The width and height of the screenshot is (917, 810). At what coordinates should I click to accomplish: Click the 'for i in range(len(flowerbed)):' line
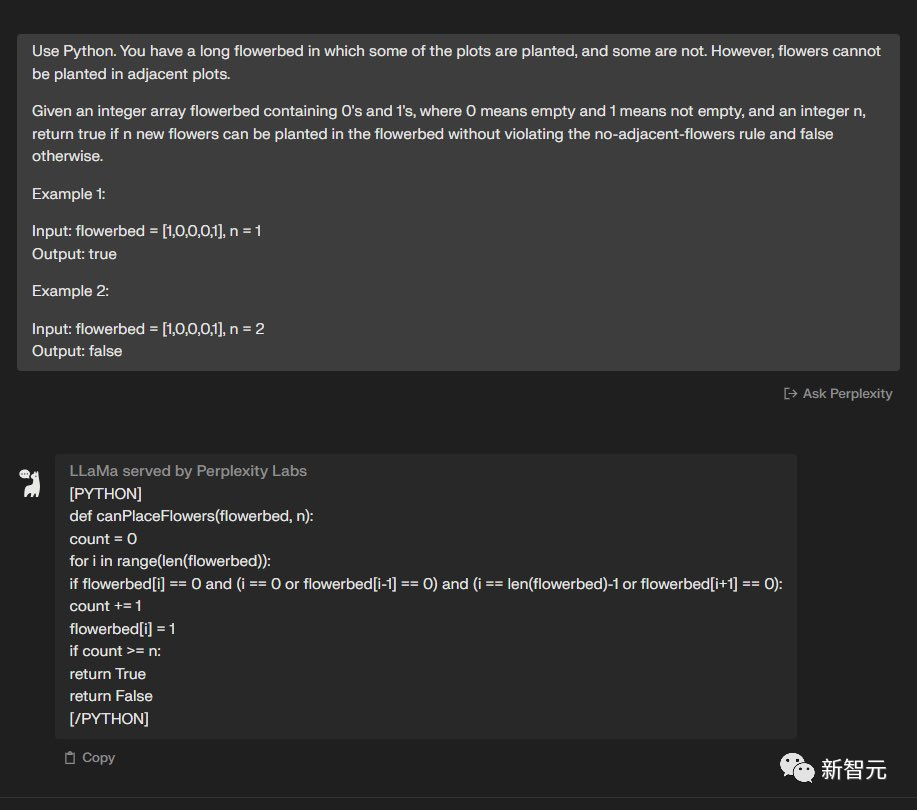coord(170,561)
